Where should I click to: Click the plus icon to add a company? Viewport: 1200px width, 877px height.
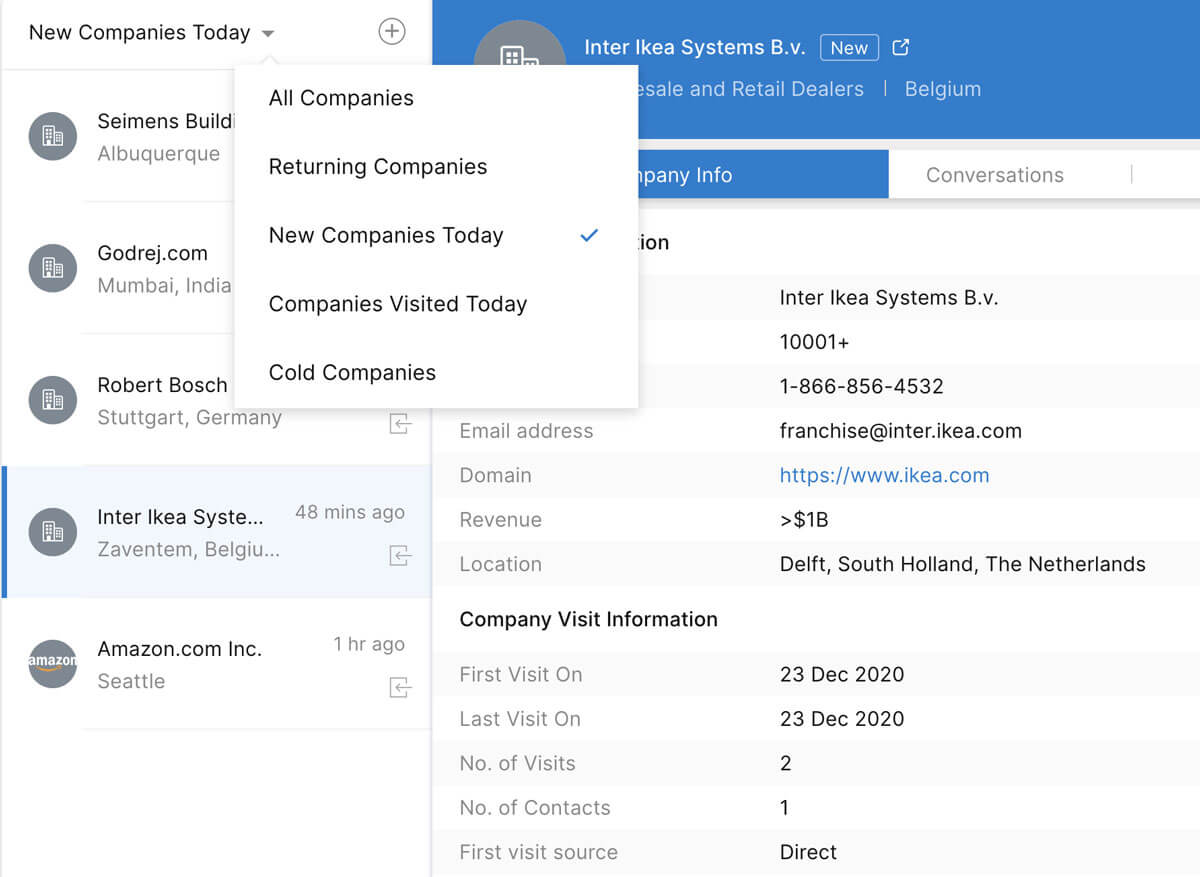point(392,32)
